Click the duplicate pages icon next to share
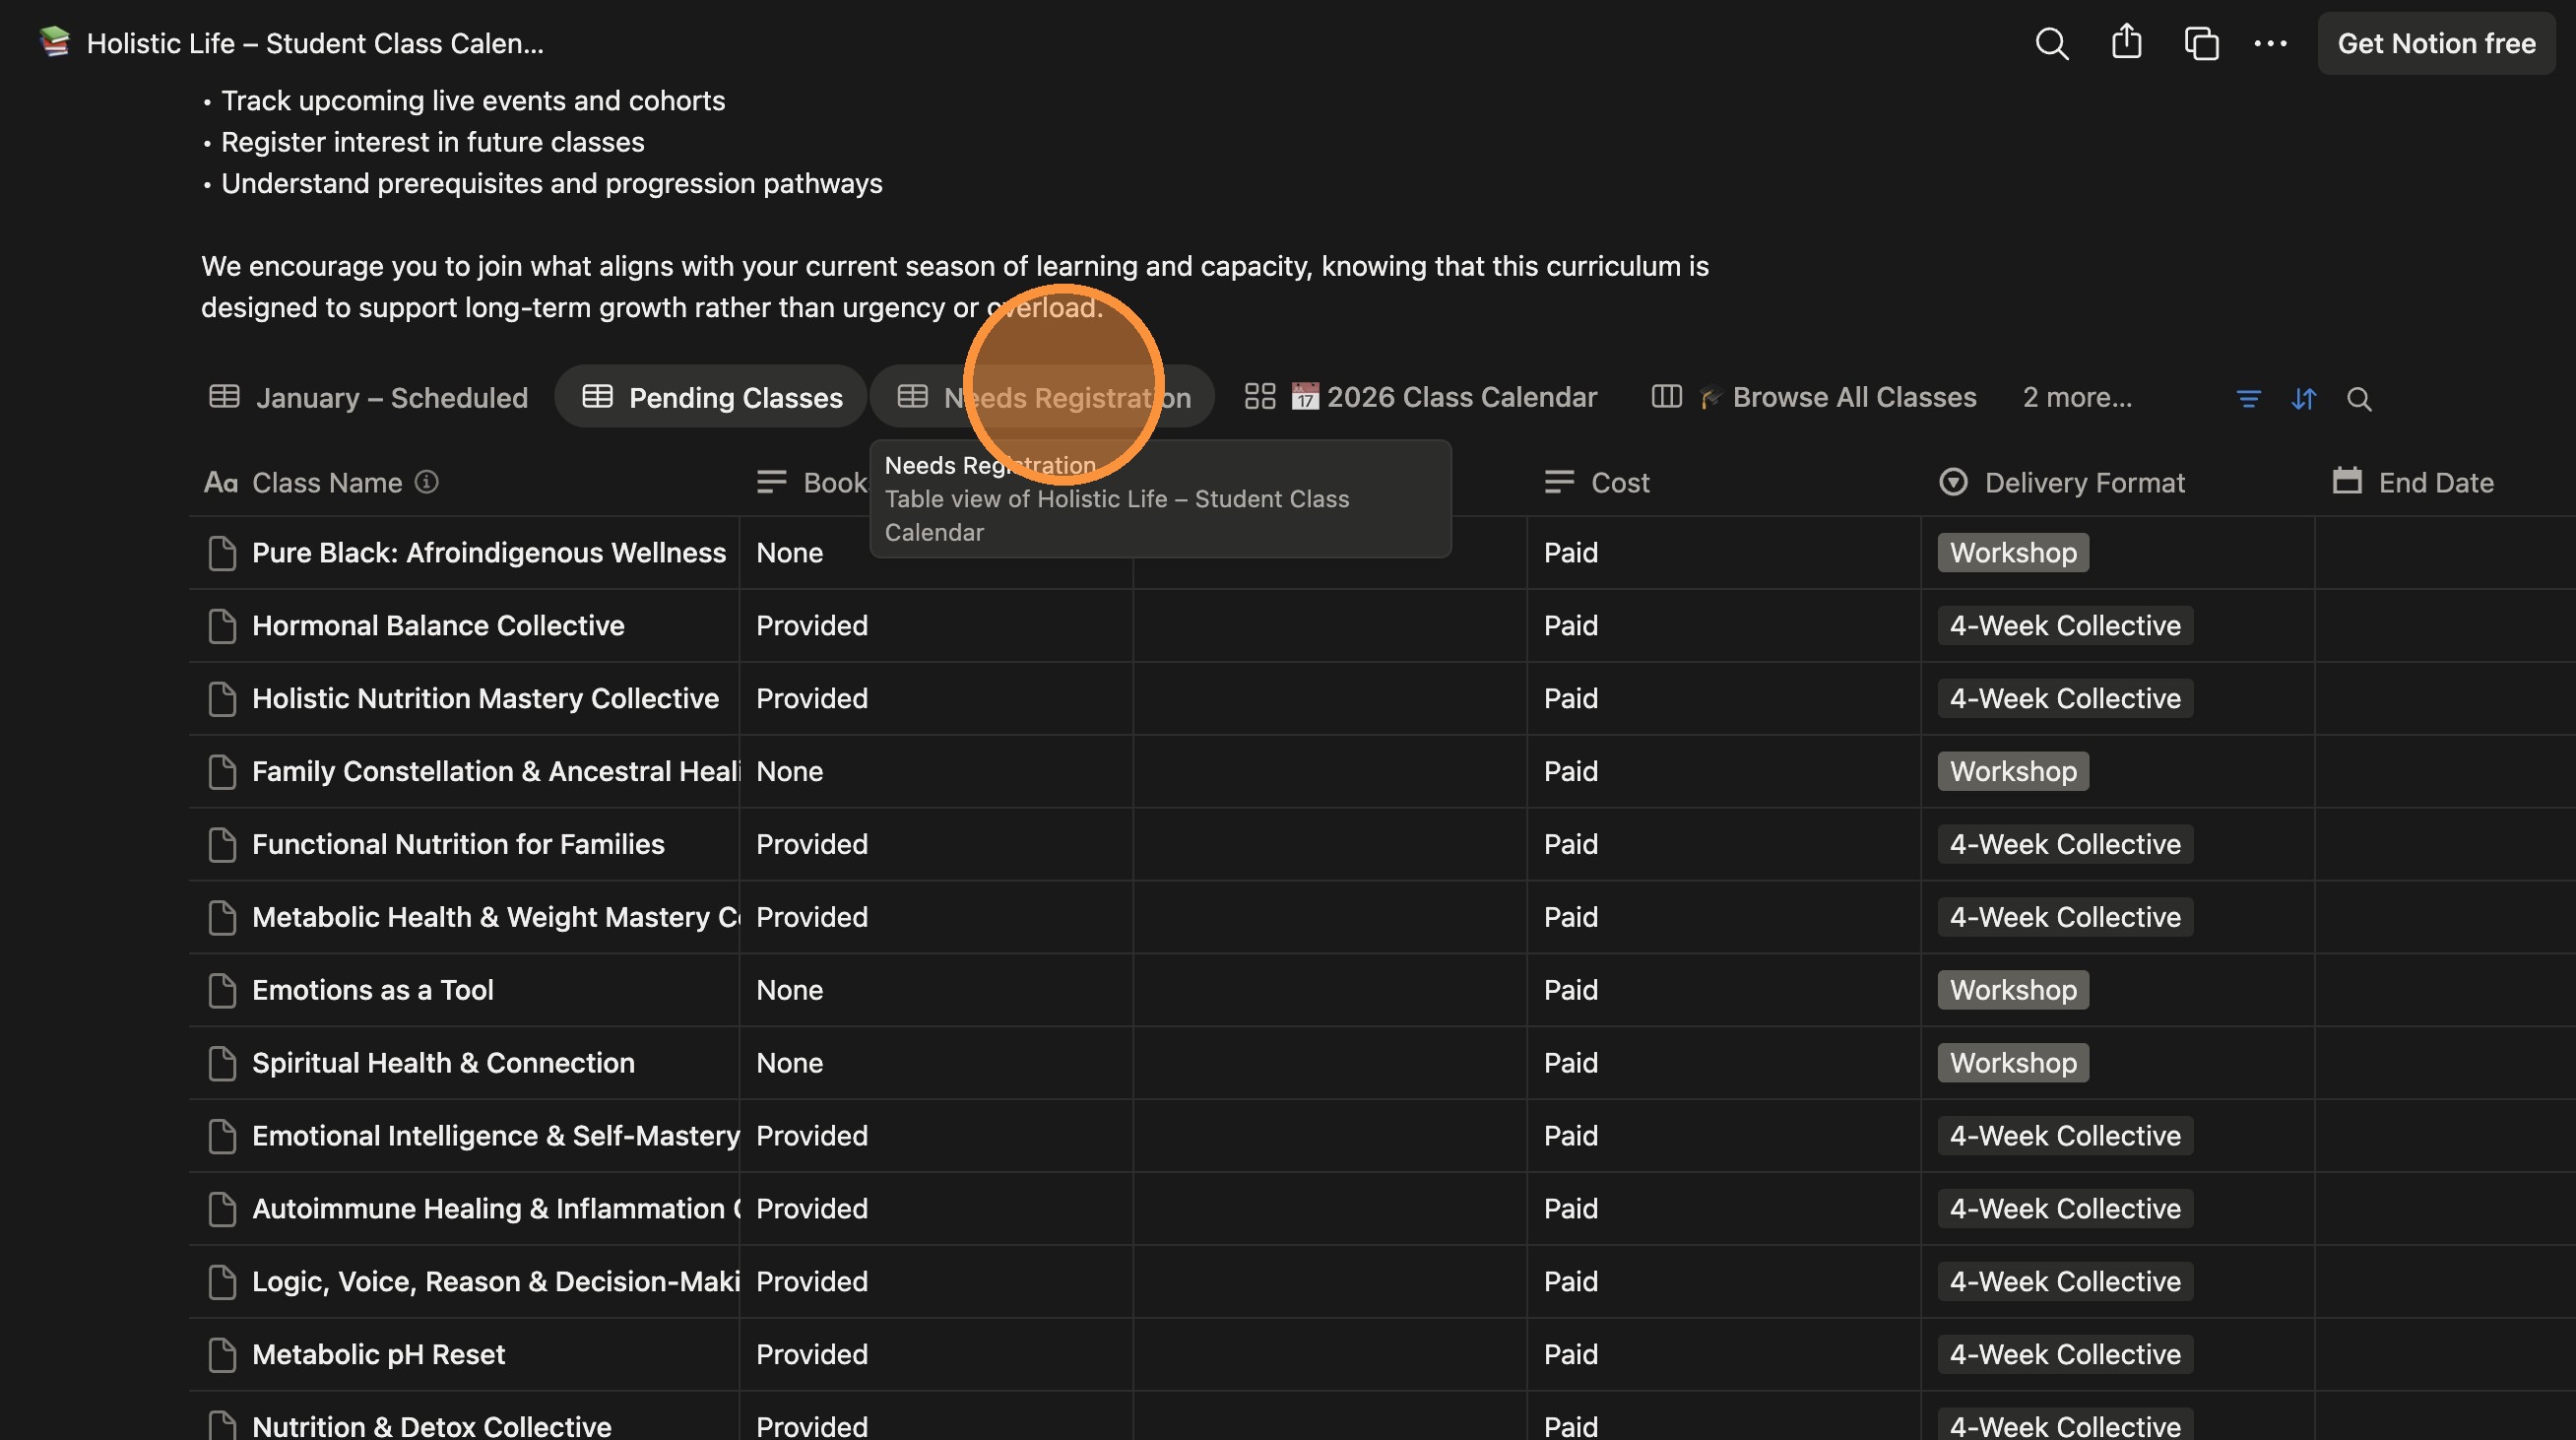Viewport: 2576px width, 1440px height. point(2200,43)
